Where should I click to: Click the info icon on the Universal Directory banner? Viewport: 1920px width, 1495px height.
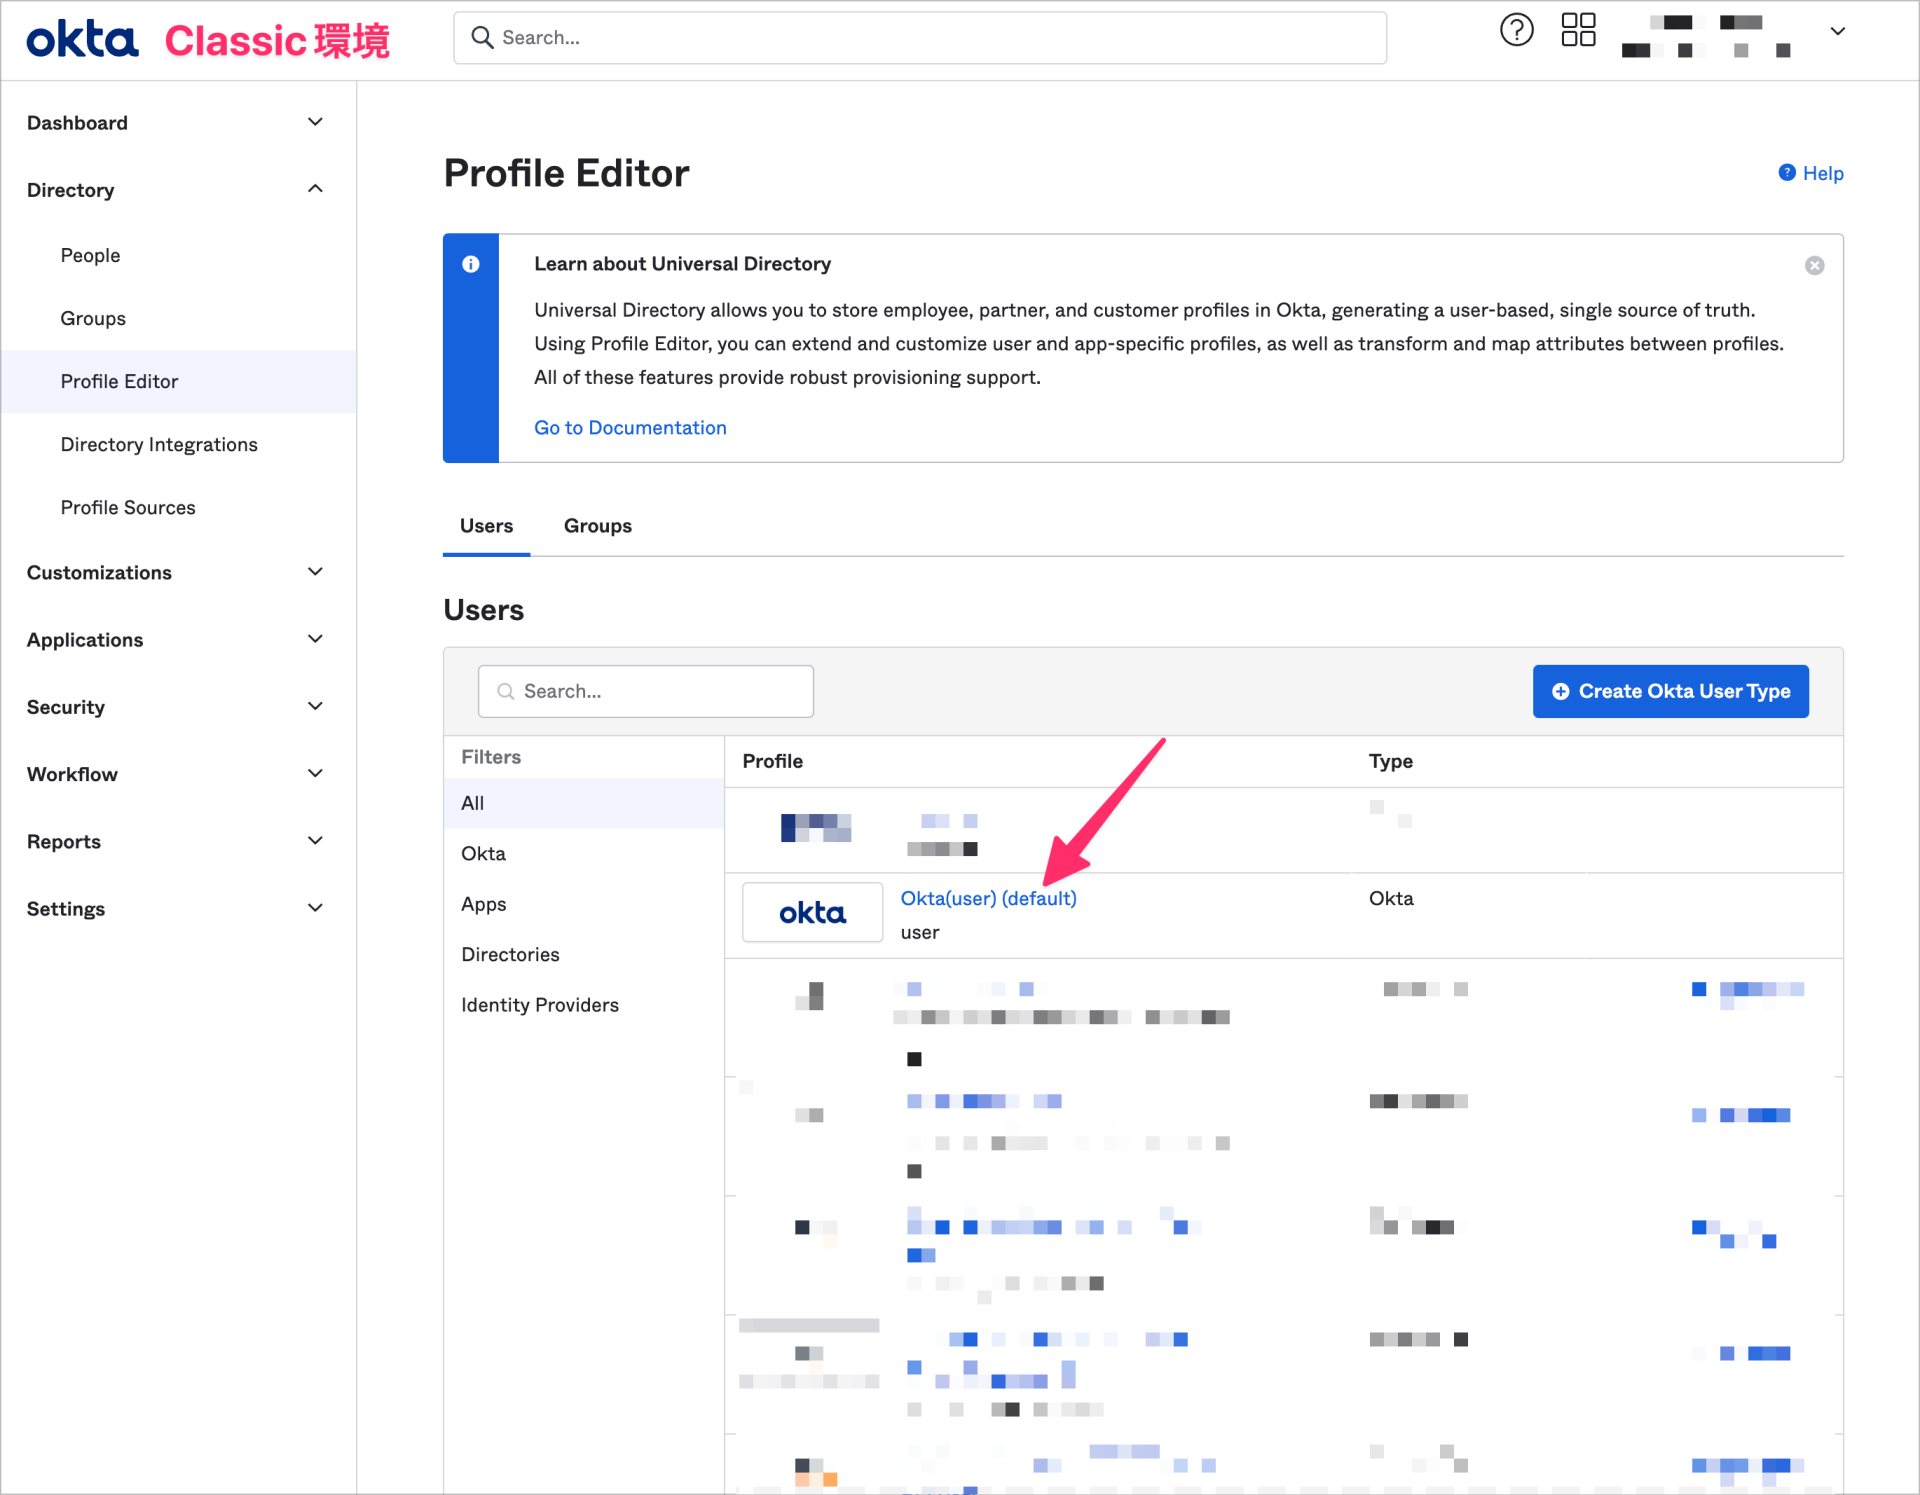[x=471, y=264]
